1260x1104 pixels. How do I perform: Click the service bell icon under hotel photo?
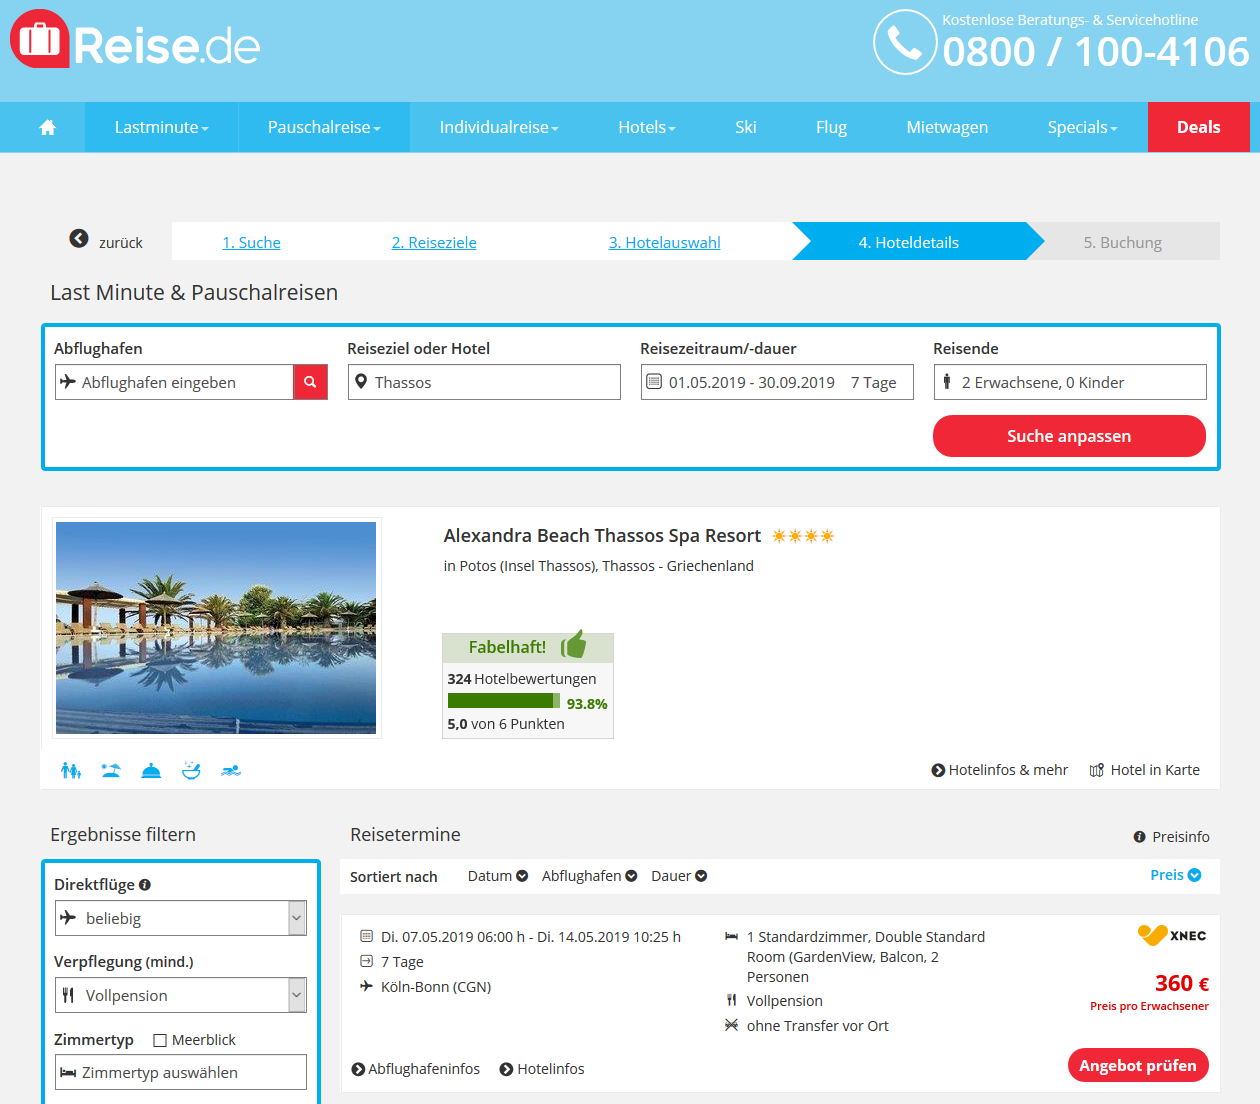[151, 770]
